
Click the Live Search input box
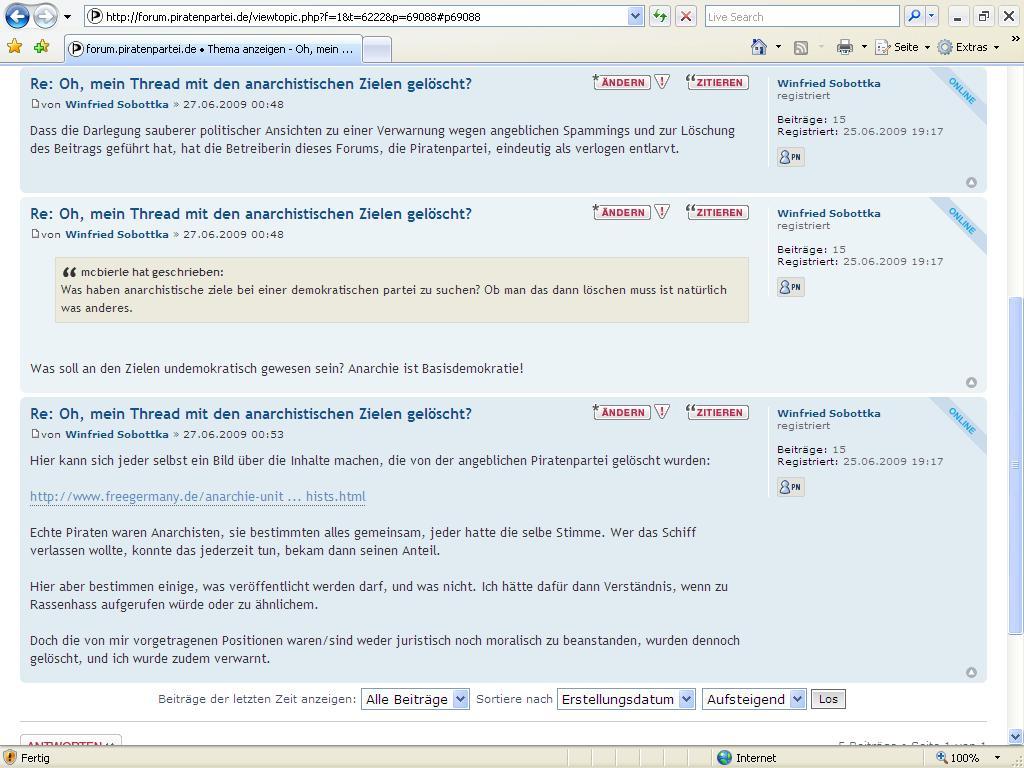[803, 17]
